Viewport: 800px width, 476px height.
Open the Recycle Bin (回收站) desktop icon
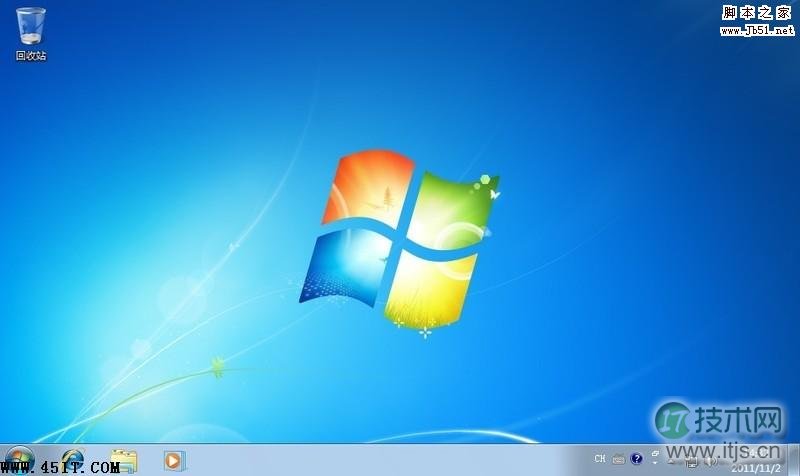(x=31, y=34)
